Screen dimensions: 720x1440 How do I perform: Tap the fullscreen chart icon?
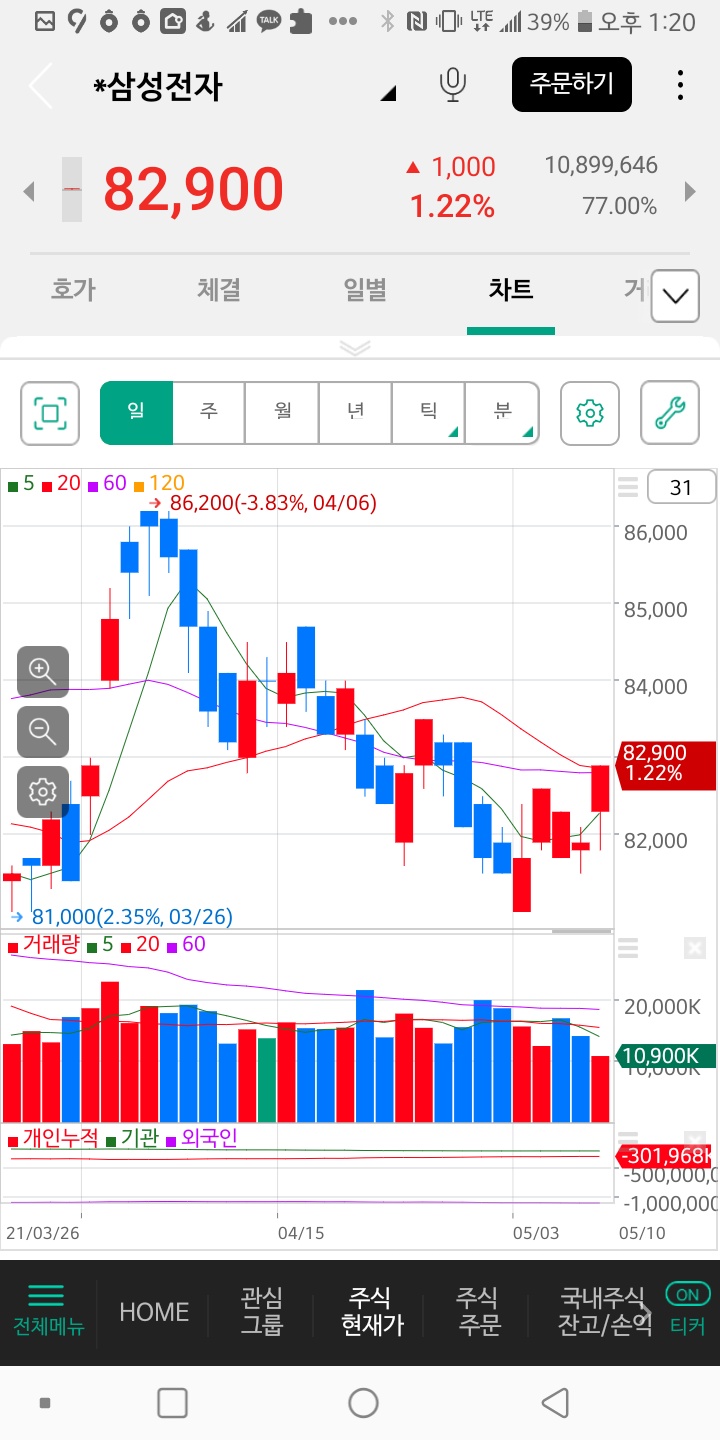50,412
